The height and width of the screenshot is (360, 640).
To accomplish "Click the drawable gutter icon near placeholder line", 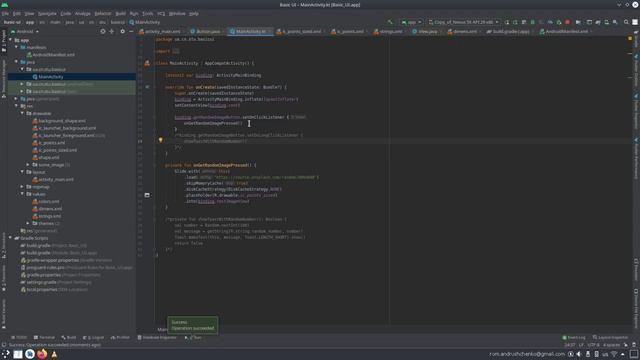I will 147,195.
